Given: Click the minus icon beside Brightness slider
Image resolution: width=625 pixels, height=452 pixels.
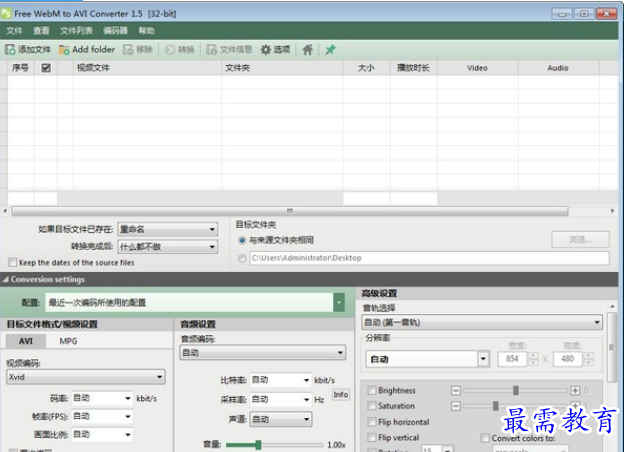Looking at the screenshot, I should 456,390.
